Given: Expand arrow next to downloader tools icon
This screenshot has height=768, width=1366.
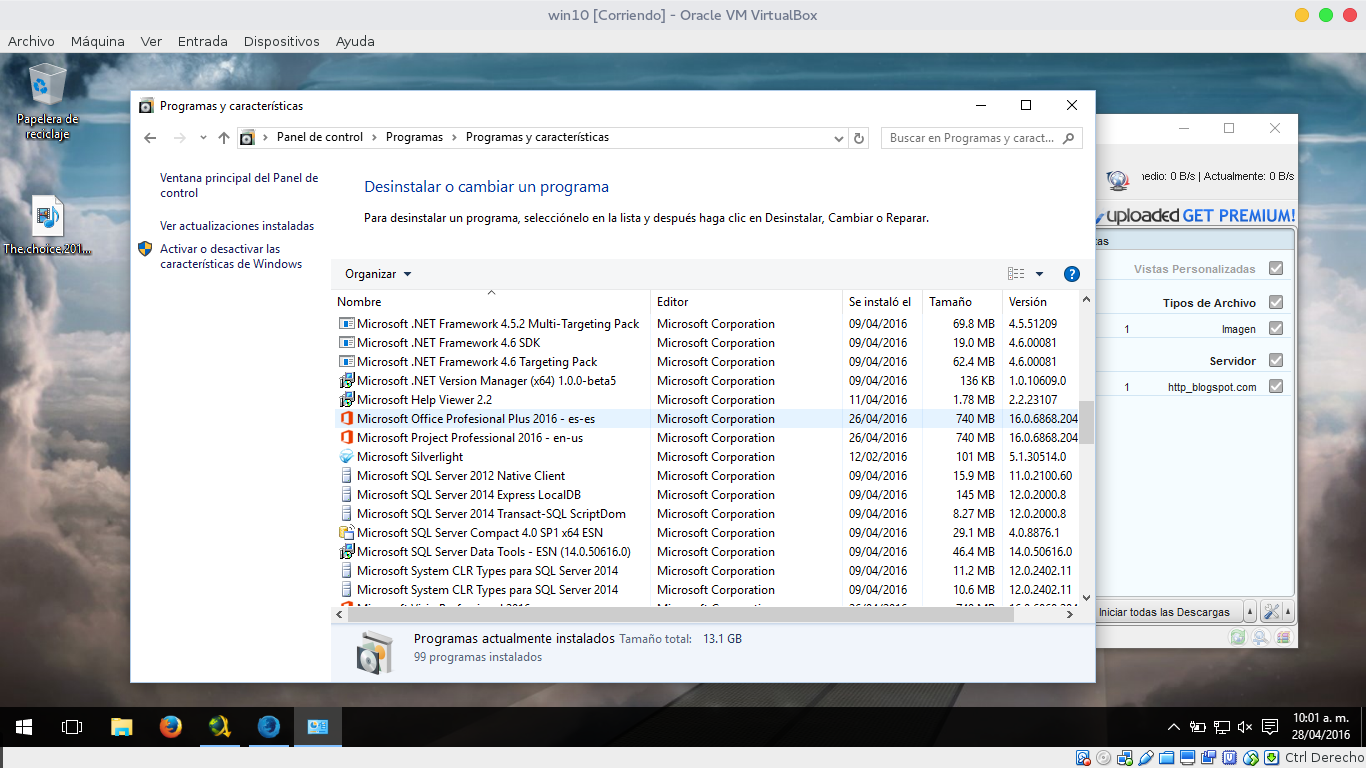Looking at the screenshot, I should point(1288,612).
